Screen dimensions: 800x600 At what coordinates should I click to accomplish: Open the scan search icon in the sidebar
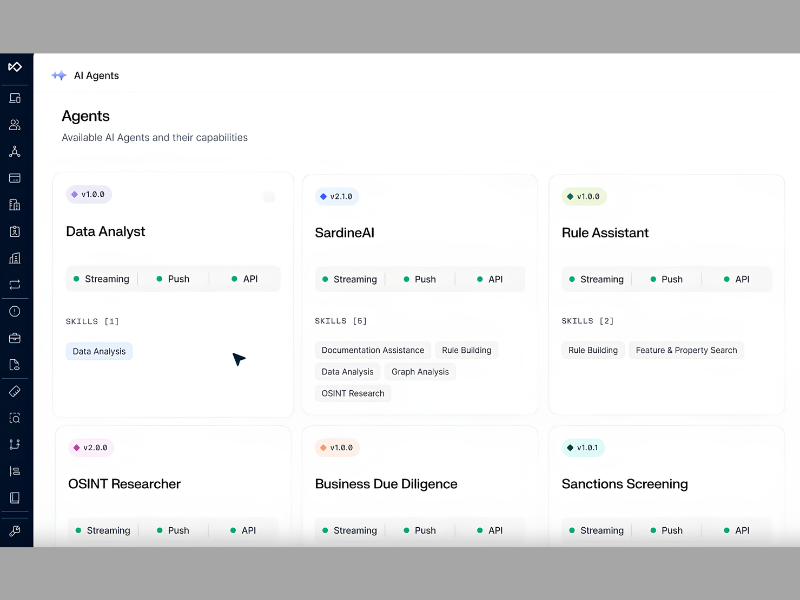pyautogui.click(x=15, y=418)
